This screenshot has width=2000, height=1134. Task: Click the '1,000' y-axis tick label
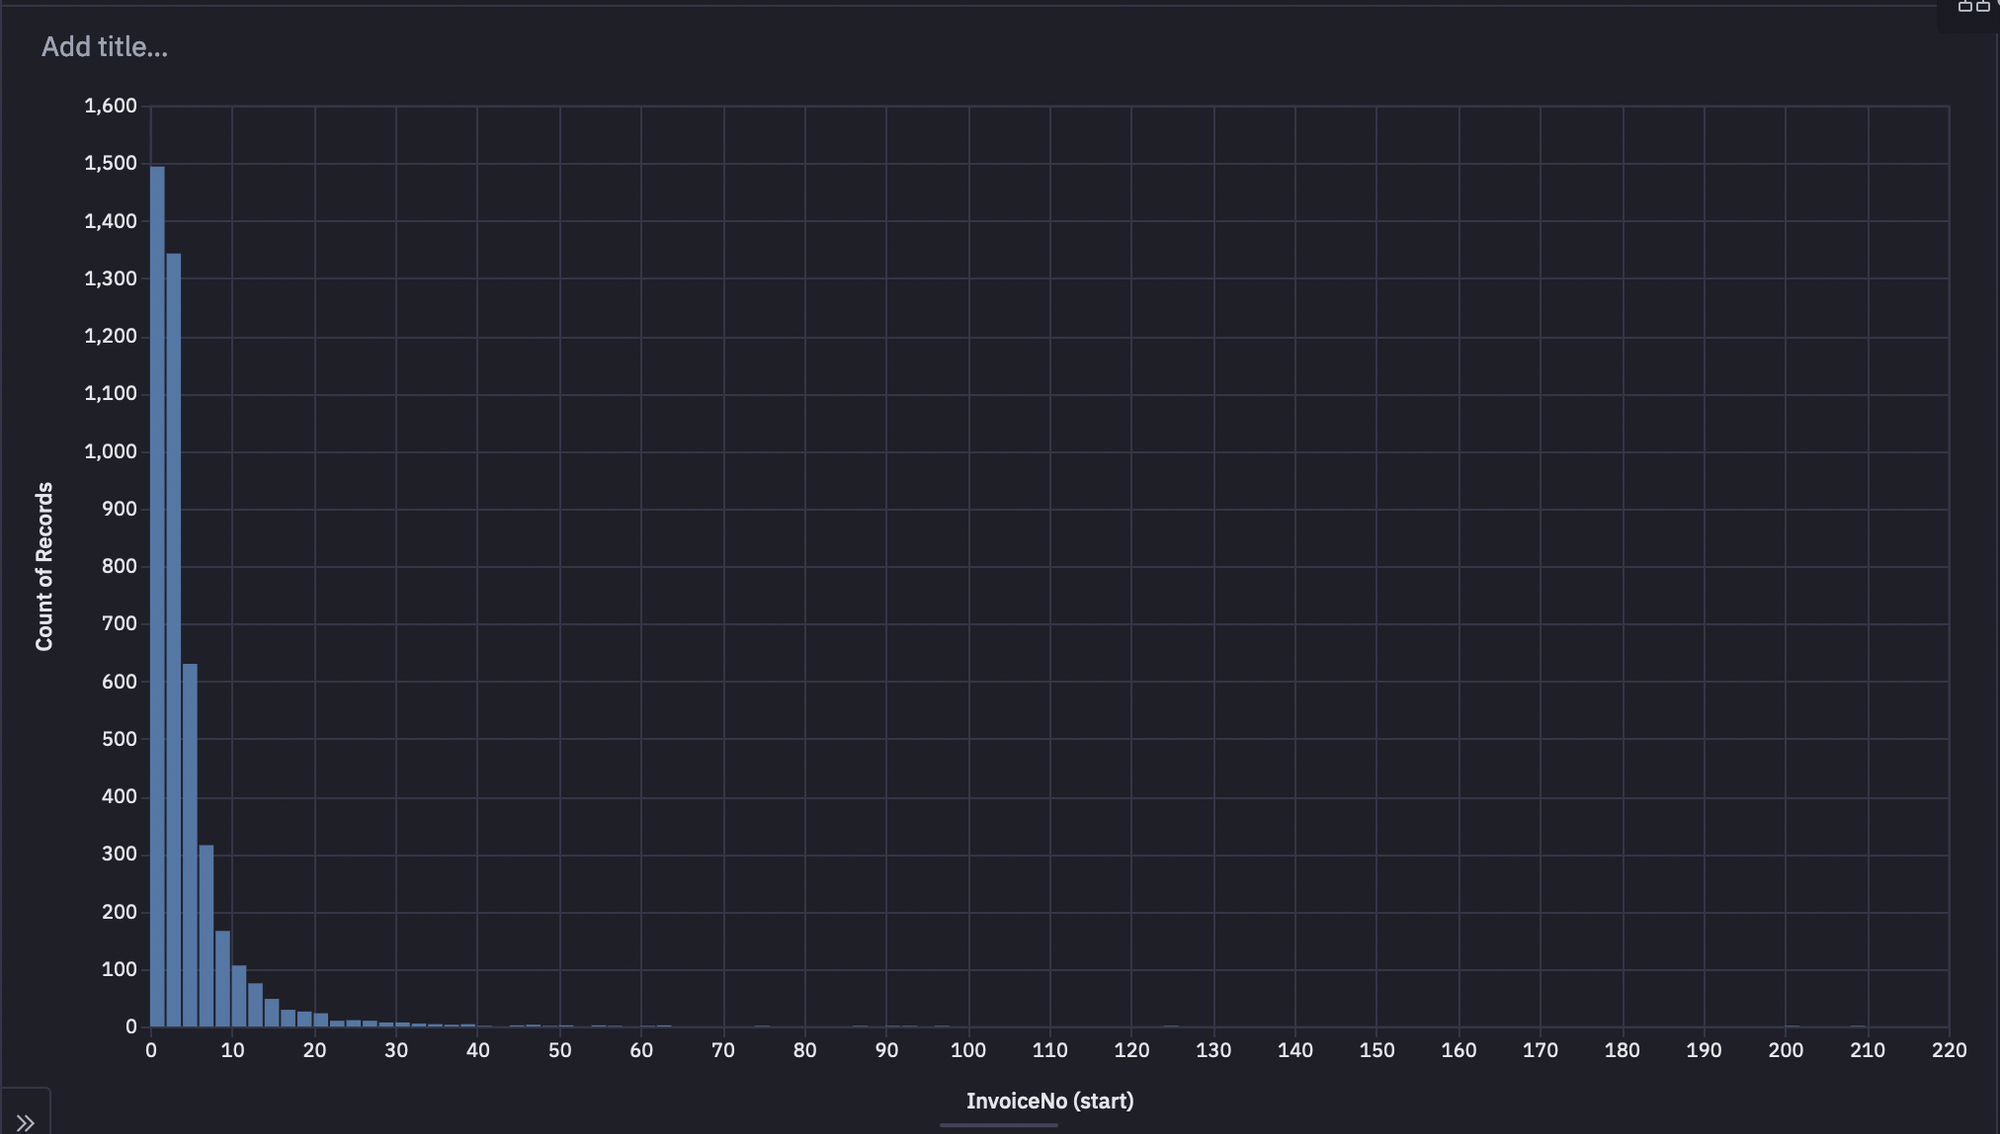point(110,451)
